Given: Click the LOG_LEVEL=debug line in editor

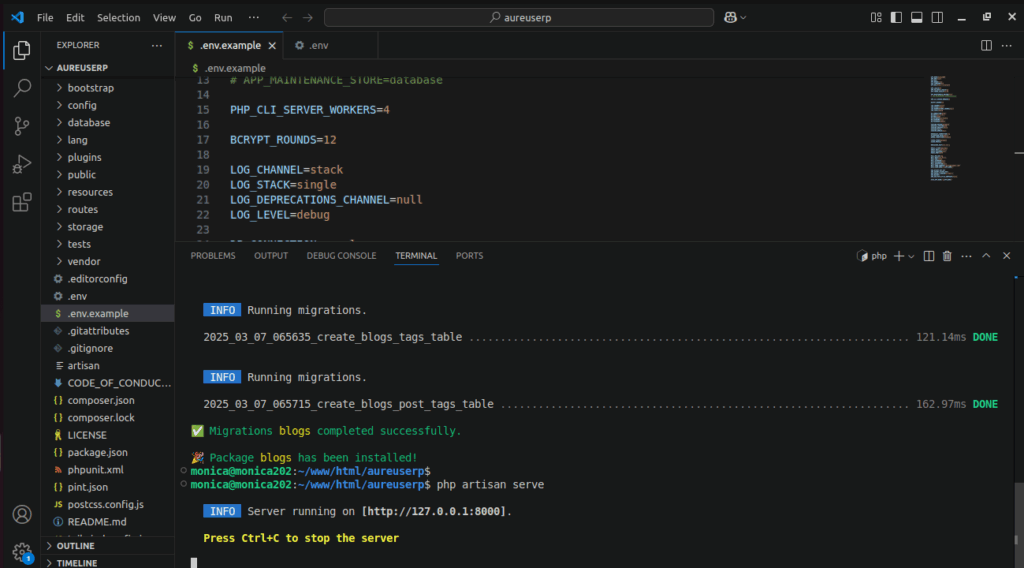Looking at the screenshot, I should point(280,215).
